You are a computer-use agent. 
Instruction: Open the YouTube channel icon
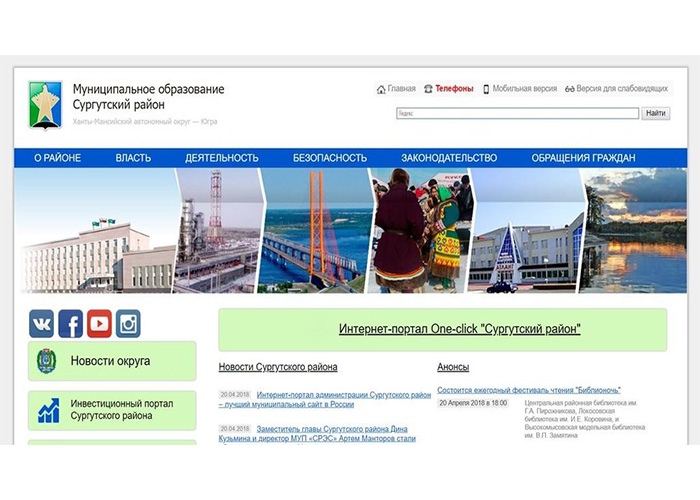99,324
